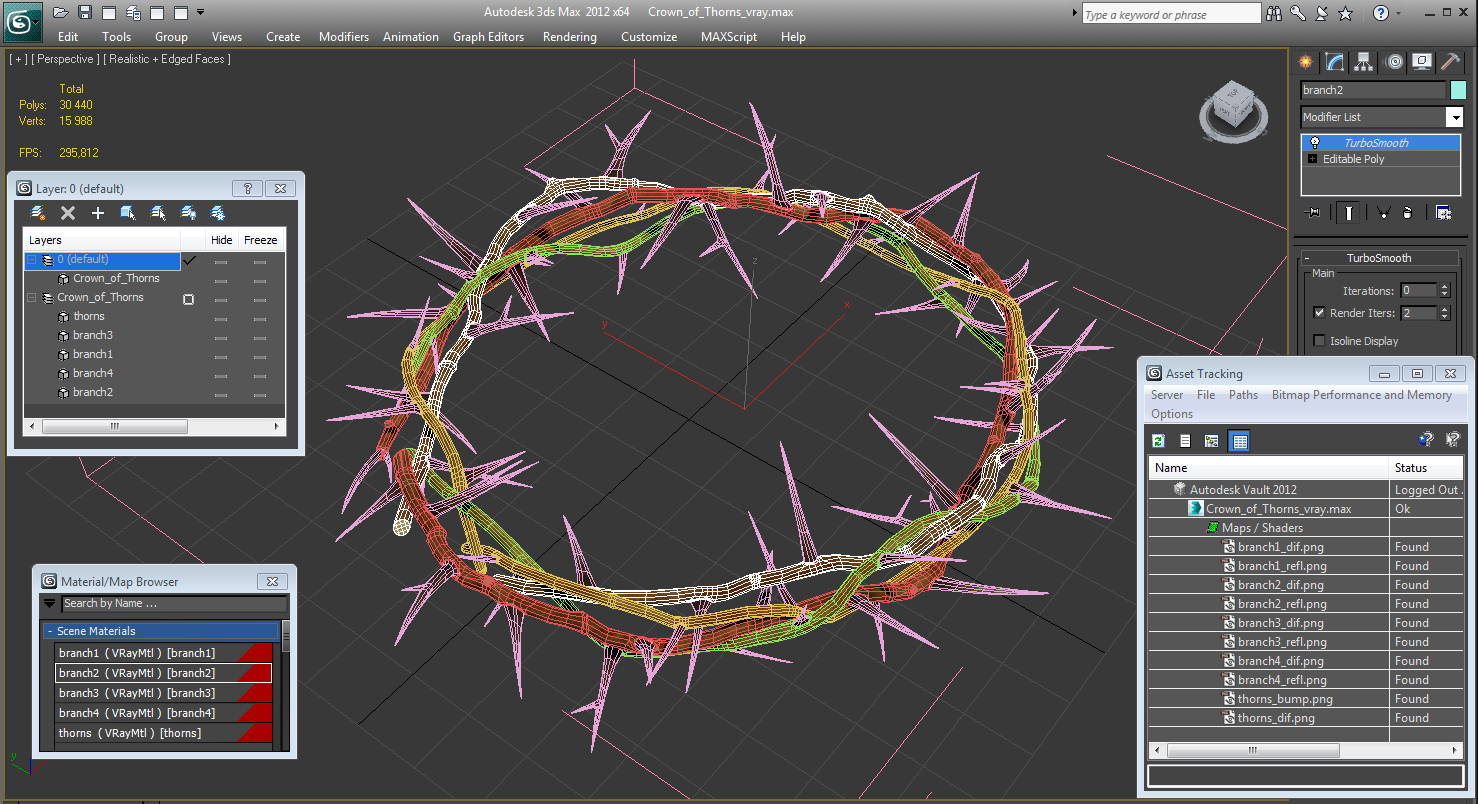Toggle Show End Result icon
Screen dimensions: 1478x804
pyautogui.click(x=1349, y=212)
